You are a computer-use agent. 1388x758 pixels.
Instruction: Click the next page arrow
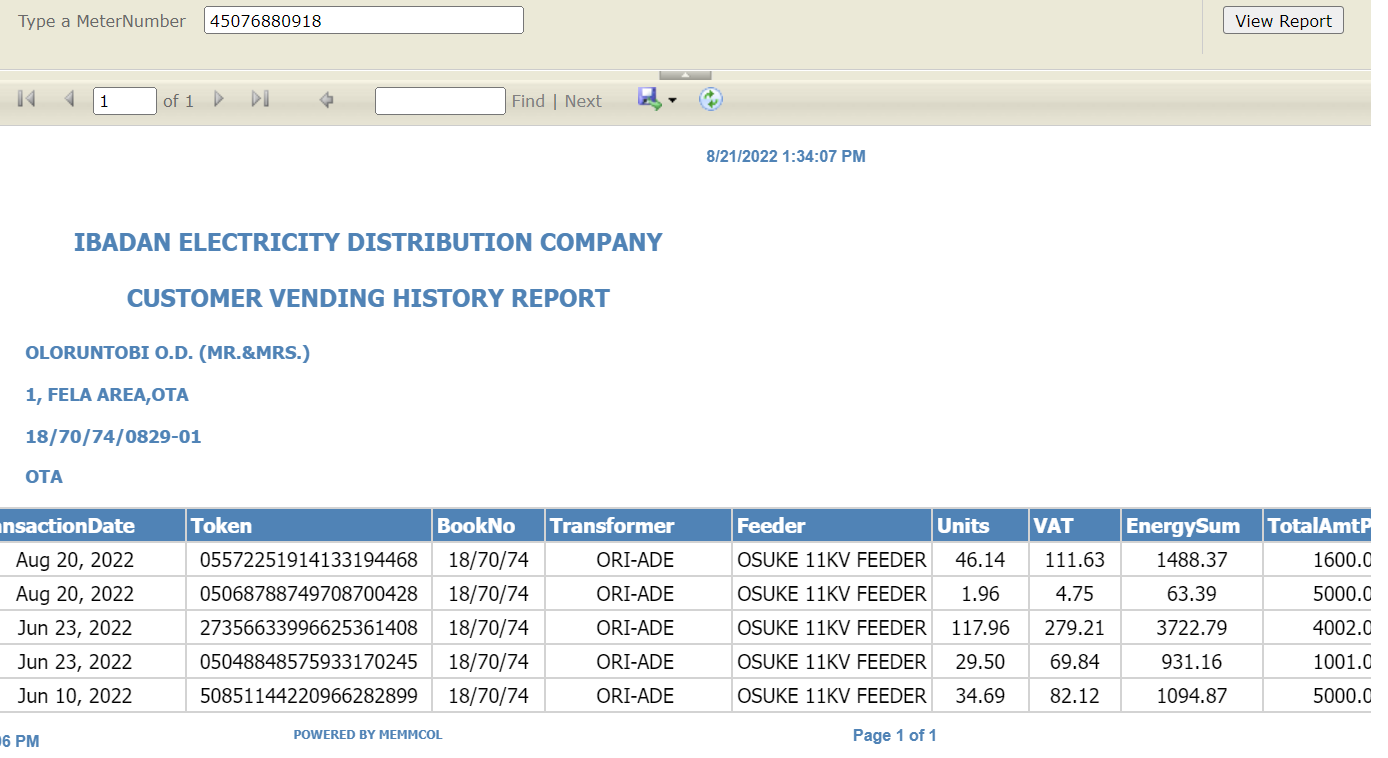point(219,99)
